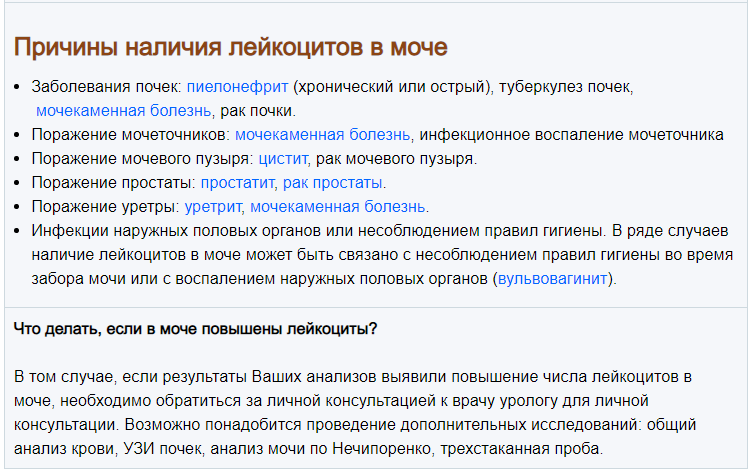The image size is (752, 473).
Task: Open the пиелонефрит link
Action: 237,87
